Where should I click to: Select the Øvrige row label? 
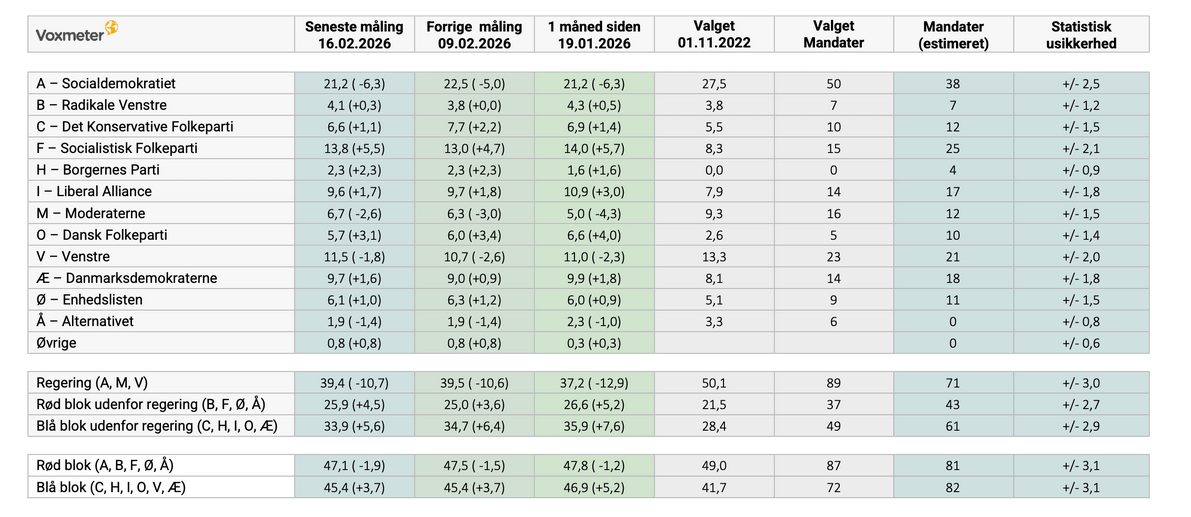tap(58, 343)
